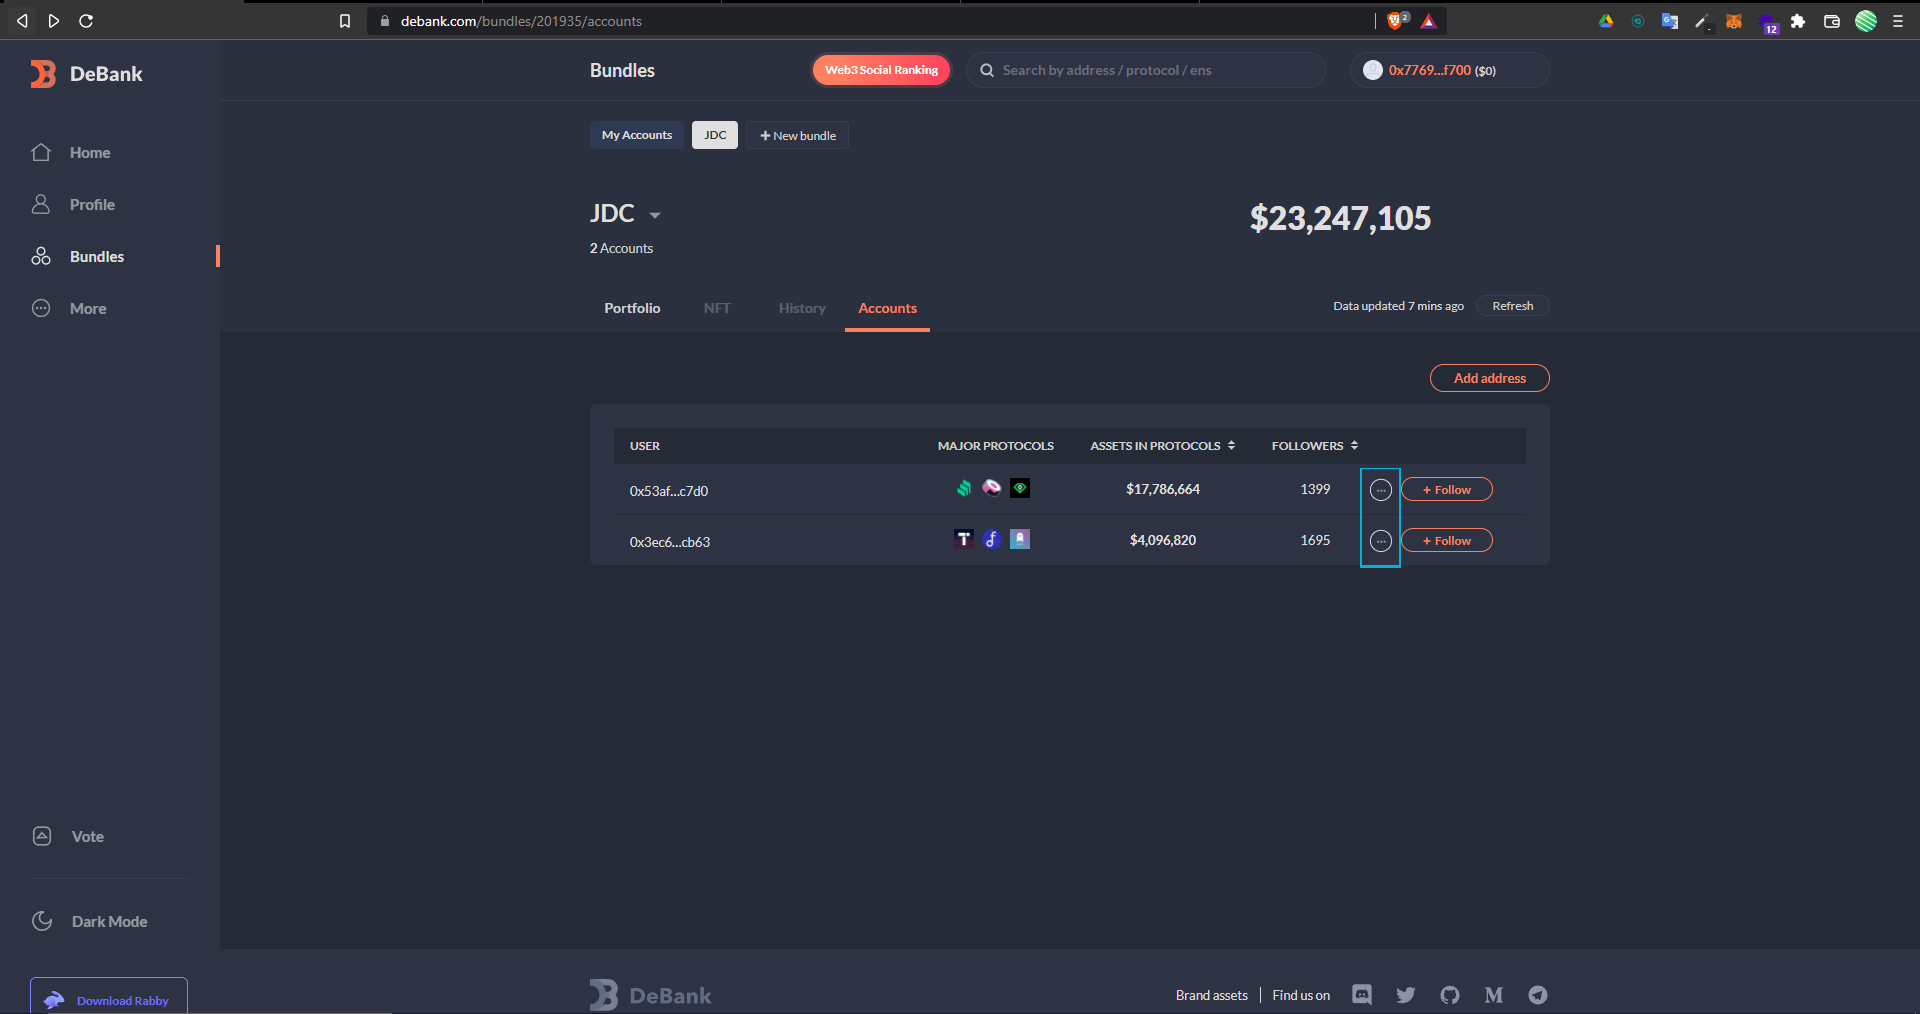The height and width of the screenshot is (1014, 1920).
Task: Follow the 0x3ec6...cb63 account
Action: click(1446, 541)
